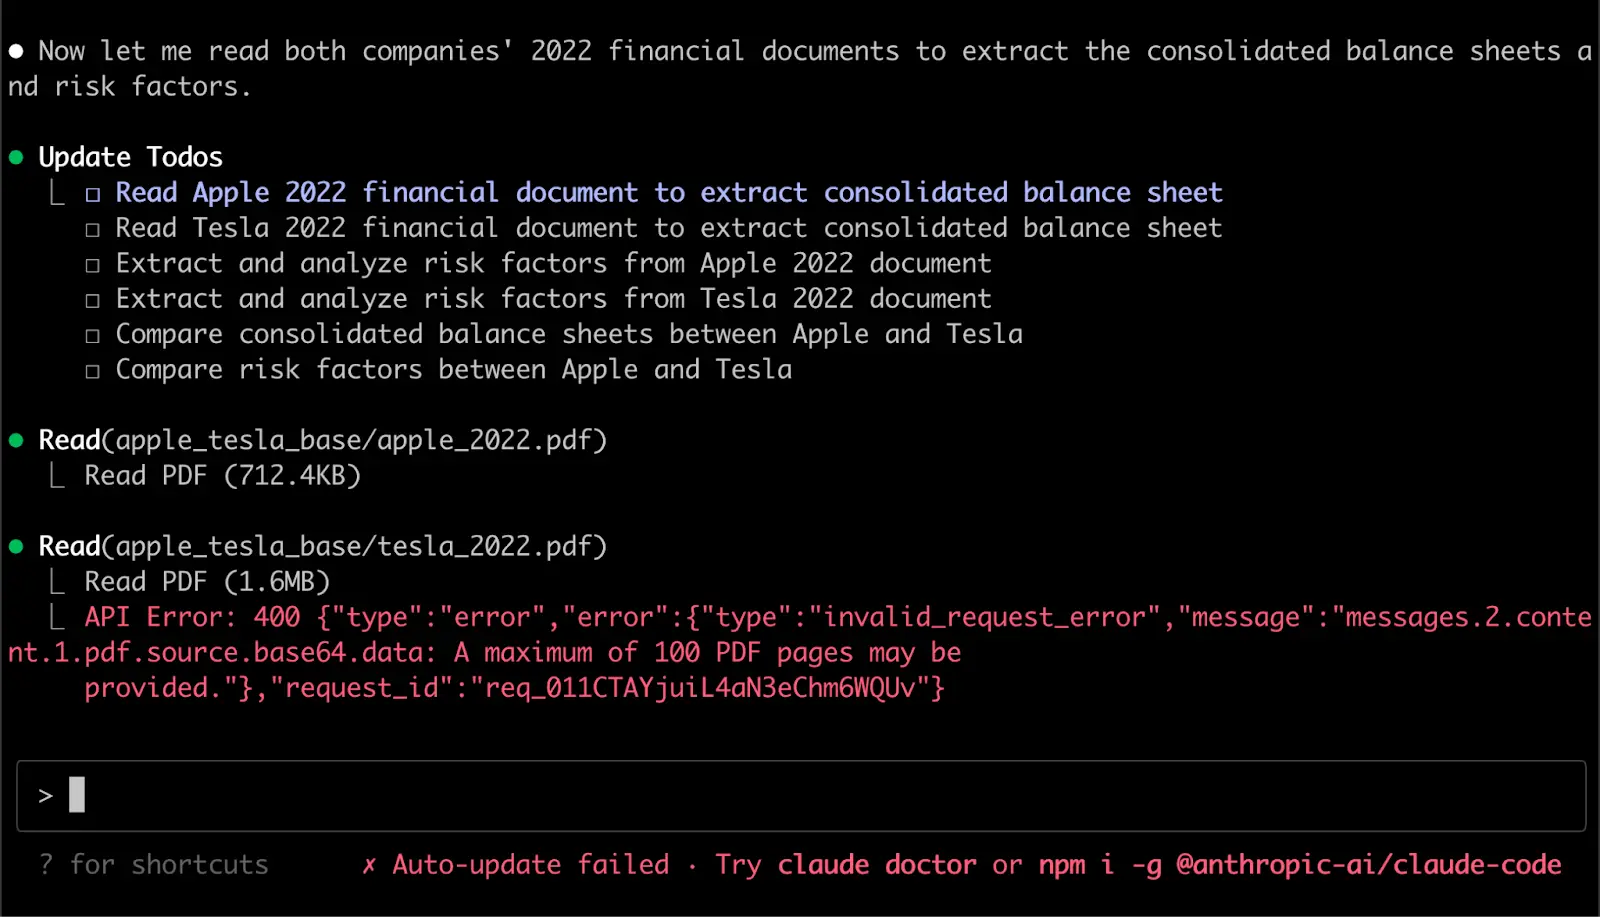
Task: Click the white bullet beside 'Now let me read'
Action: 16,51
